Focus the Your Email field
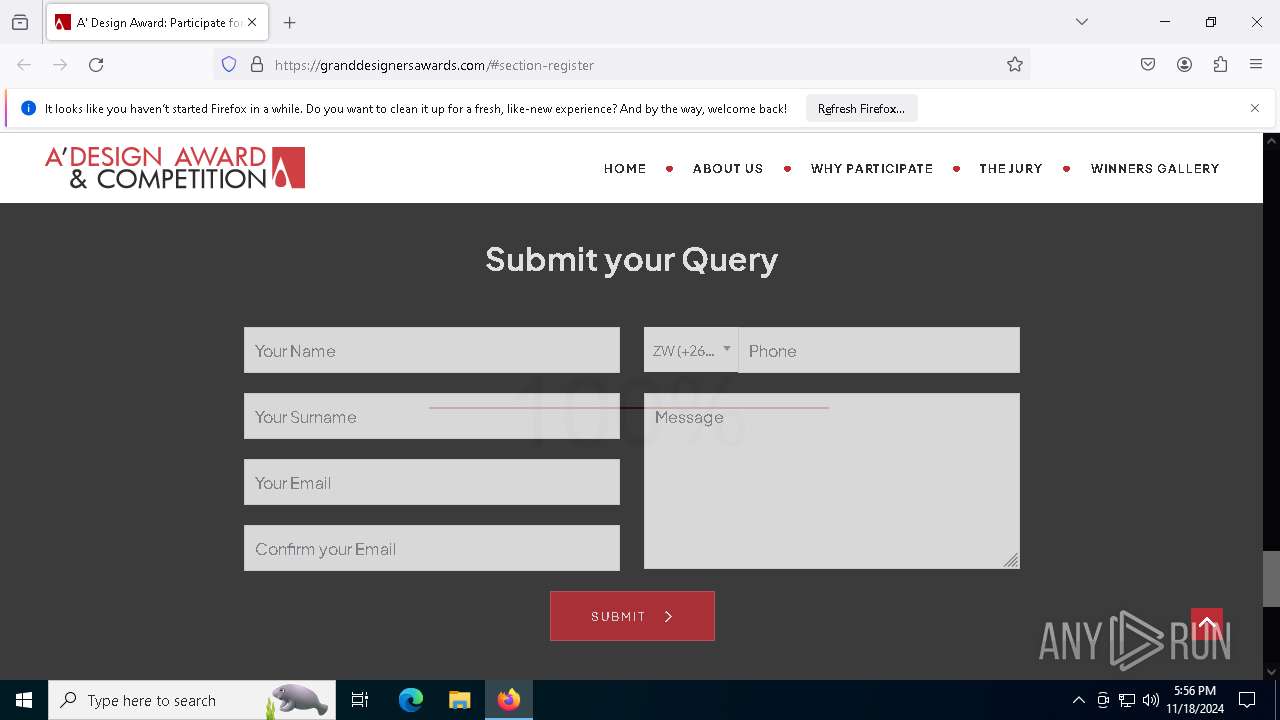 click(x=432, y=482)
